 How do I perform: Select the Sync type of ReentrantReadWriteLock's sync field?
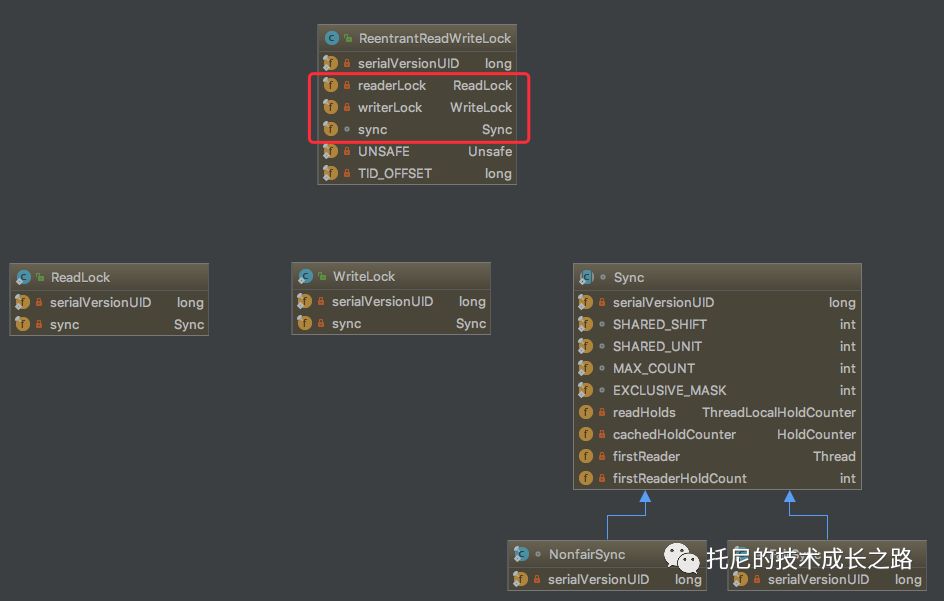pyautogui.click(x=497, y=129)
